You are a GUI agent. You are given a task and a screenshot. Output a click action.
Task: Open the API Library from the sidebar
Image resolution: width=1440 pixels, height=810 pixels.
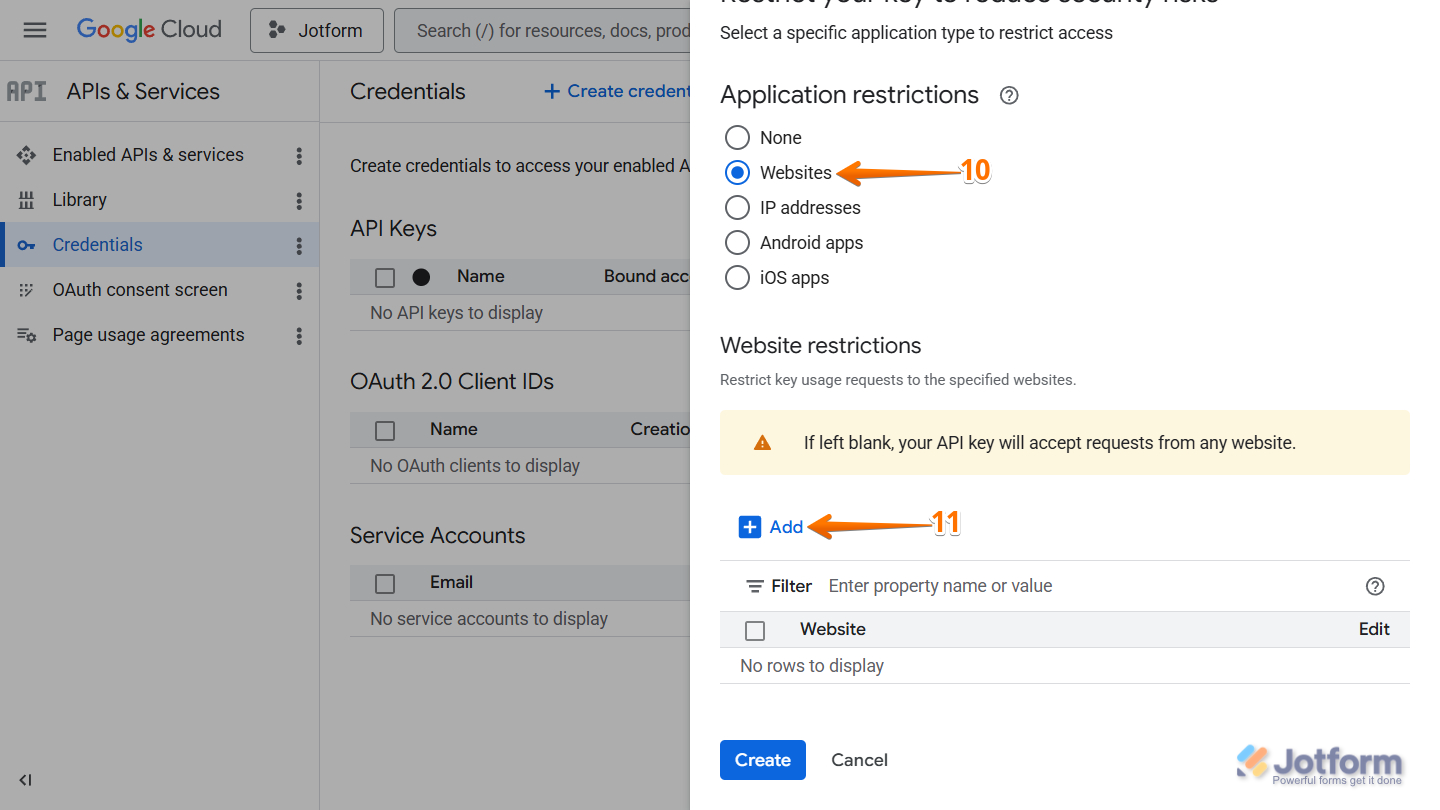click(x=79, y=199)
